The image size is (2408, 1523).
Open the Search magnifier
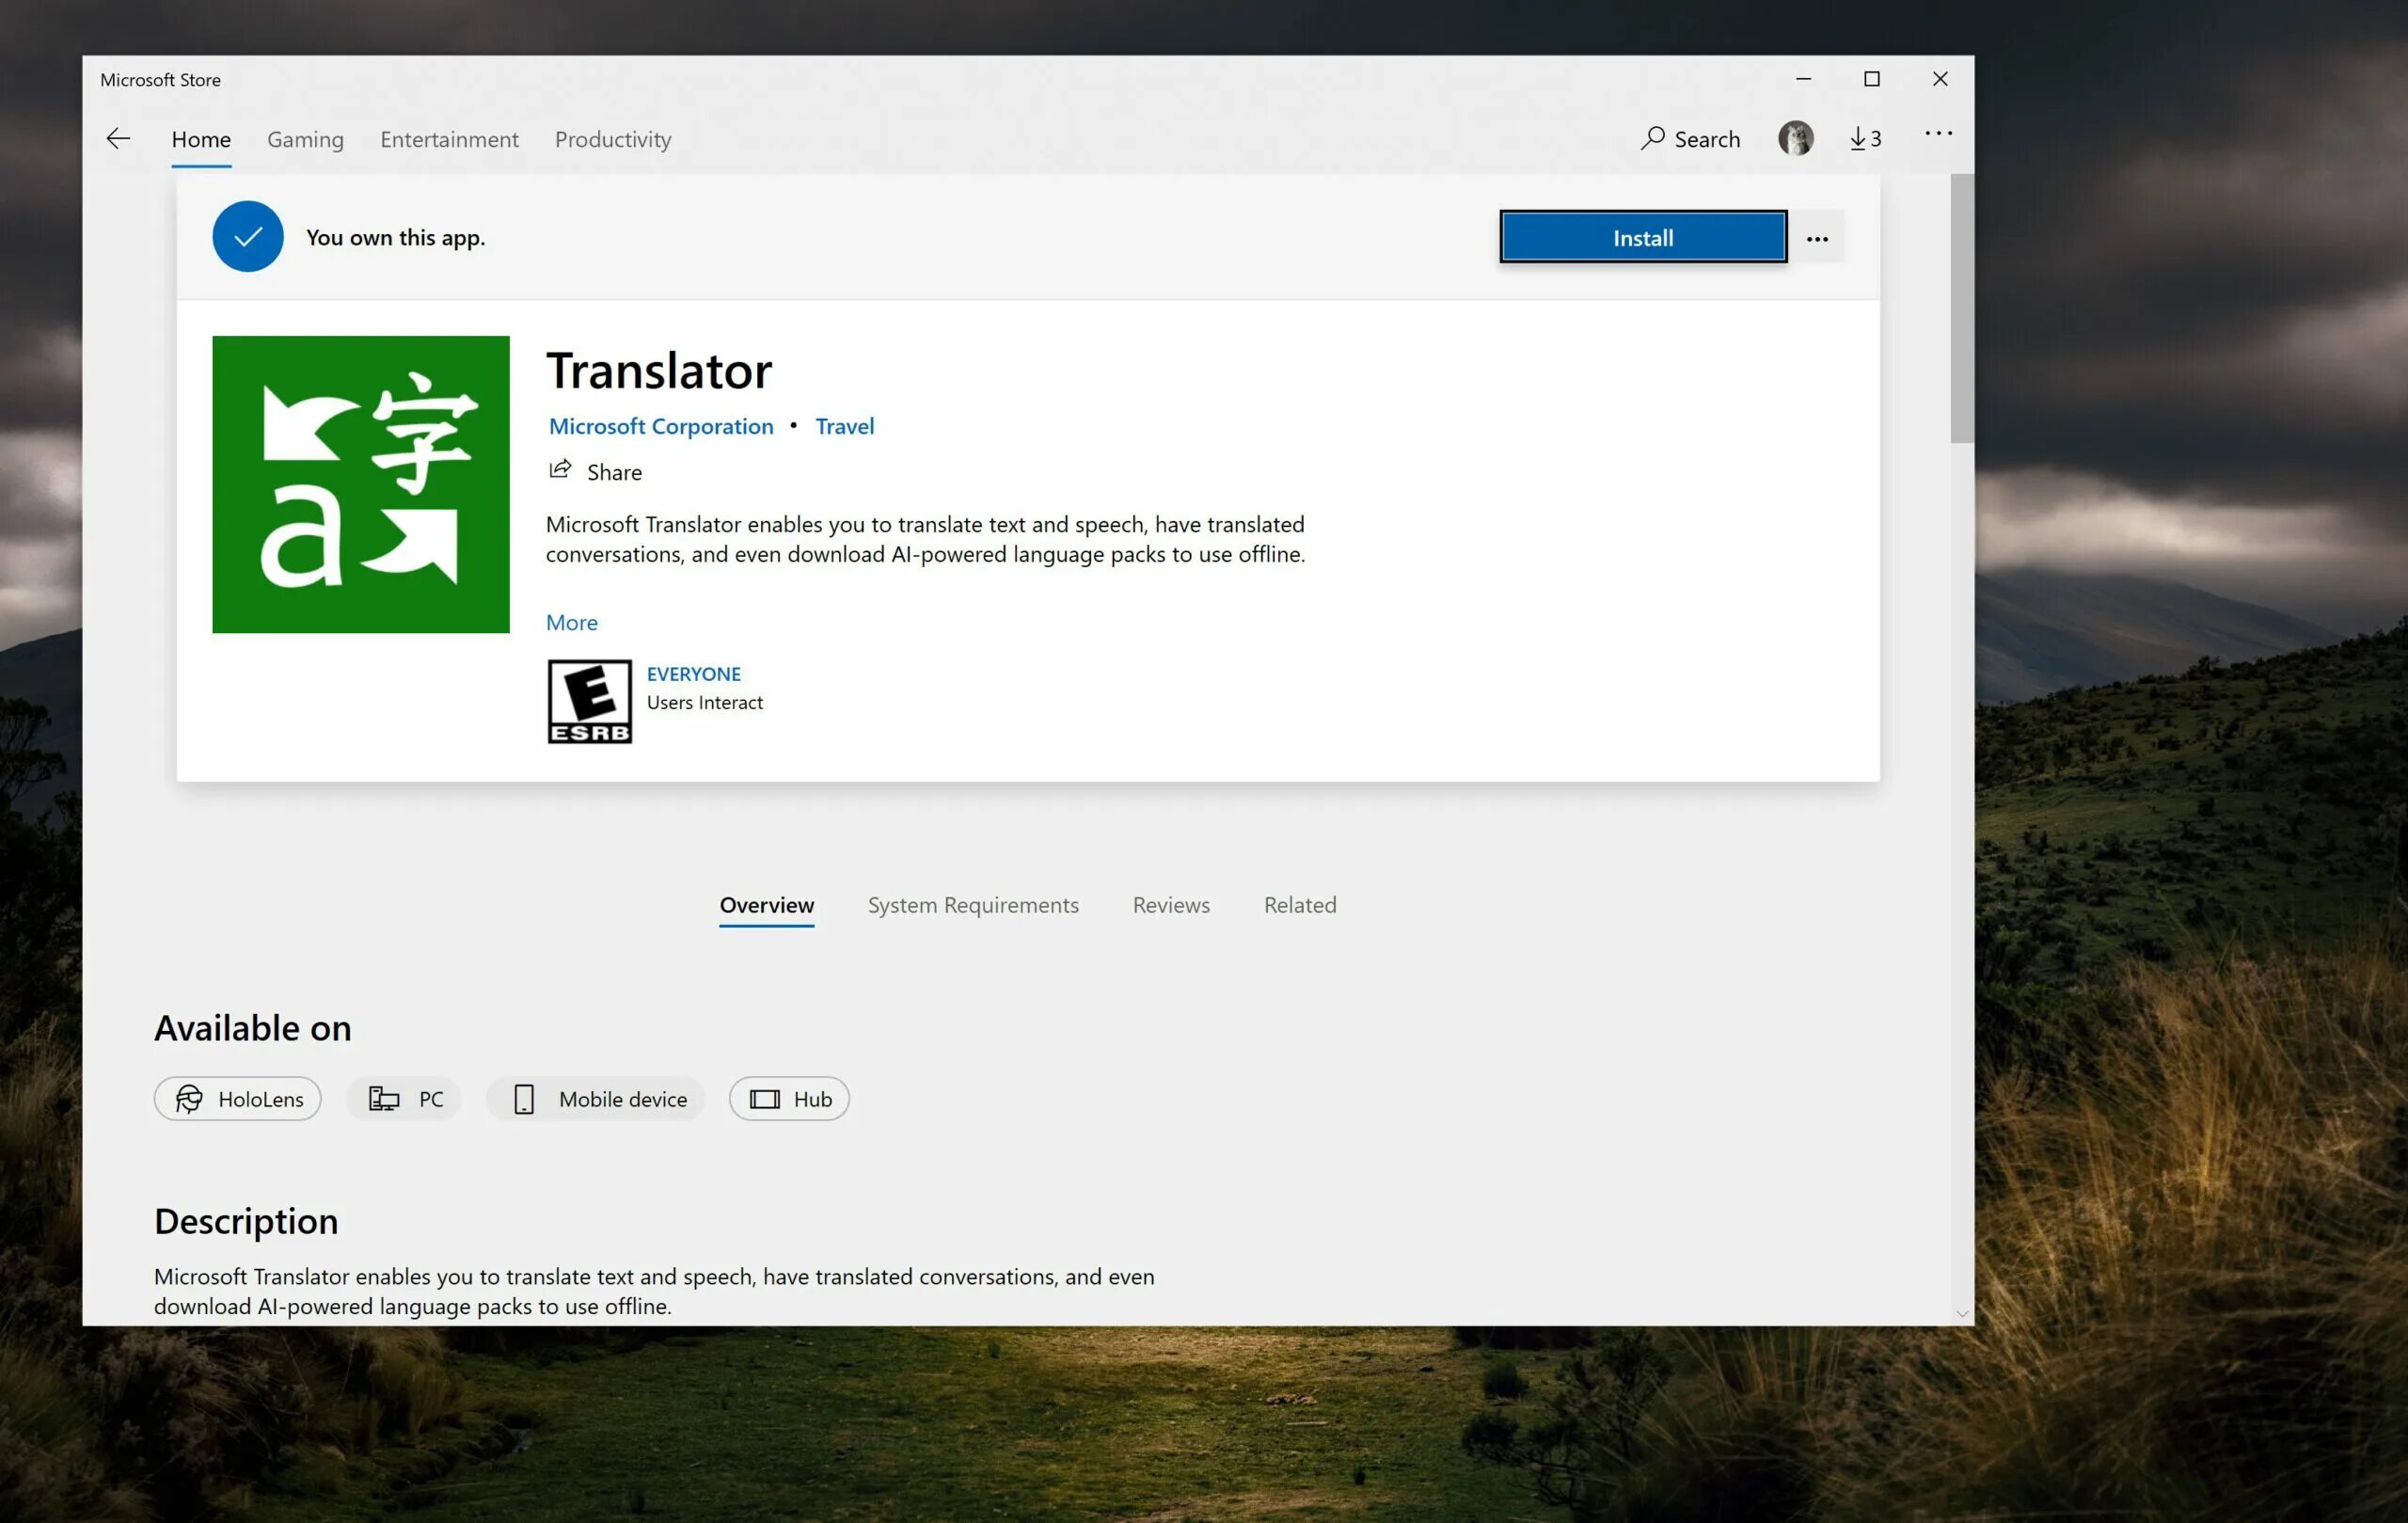click(x=1653, y=138)
